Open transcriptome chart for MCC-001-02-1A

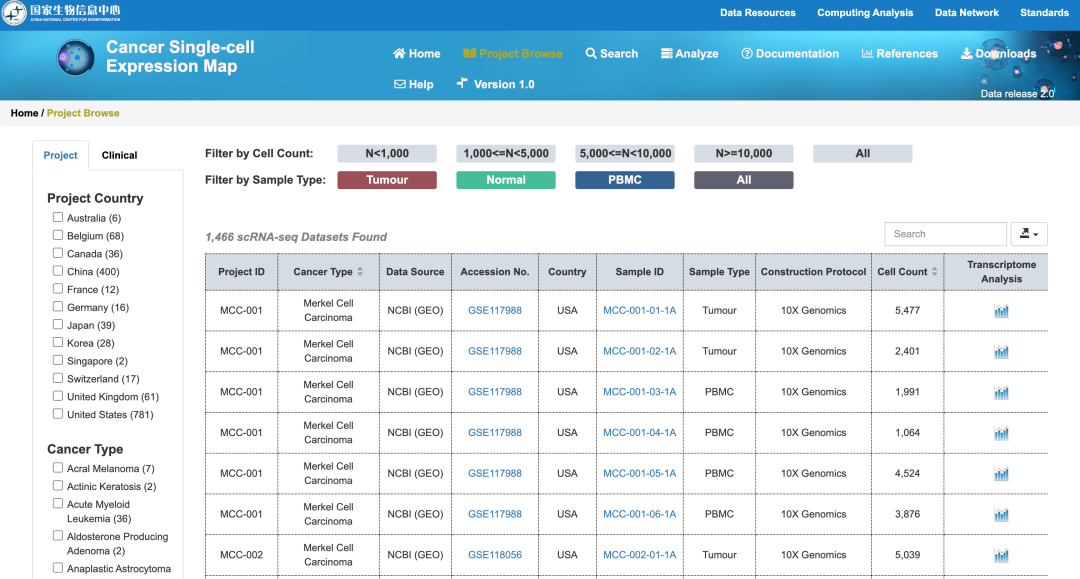[1001, 352]
